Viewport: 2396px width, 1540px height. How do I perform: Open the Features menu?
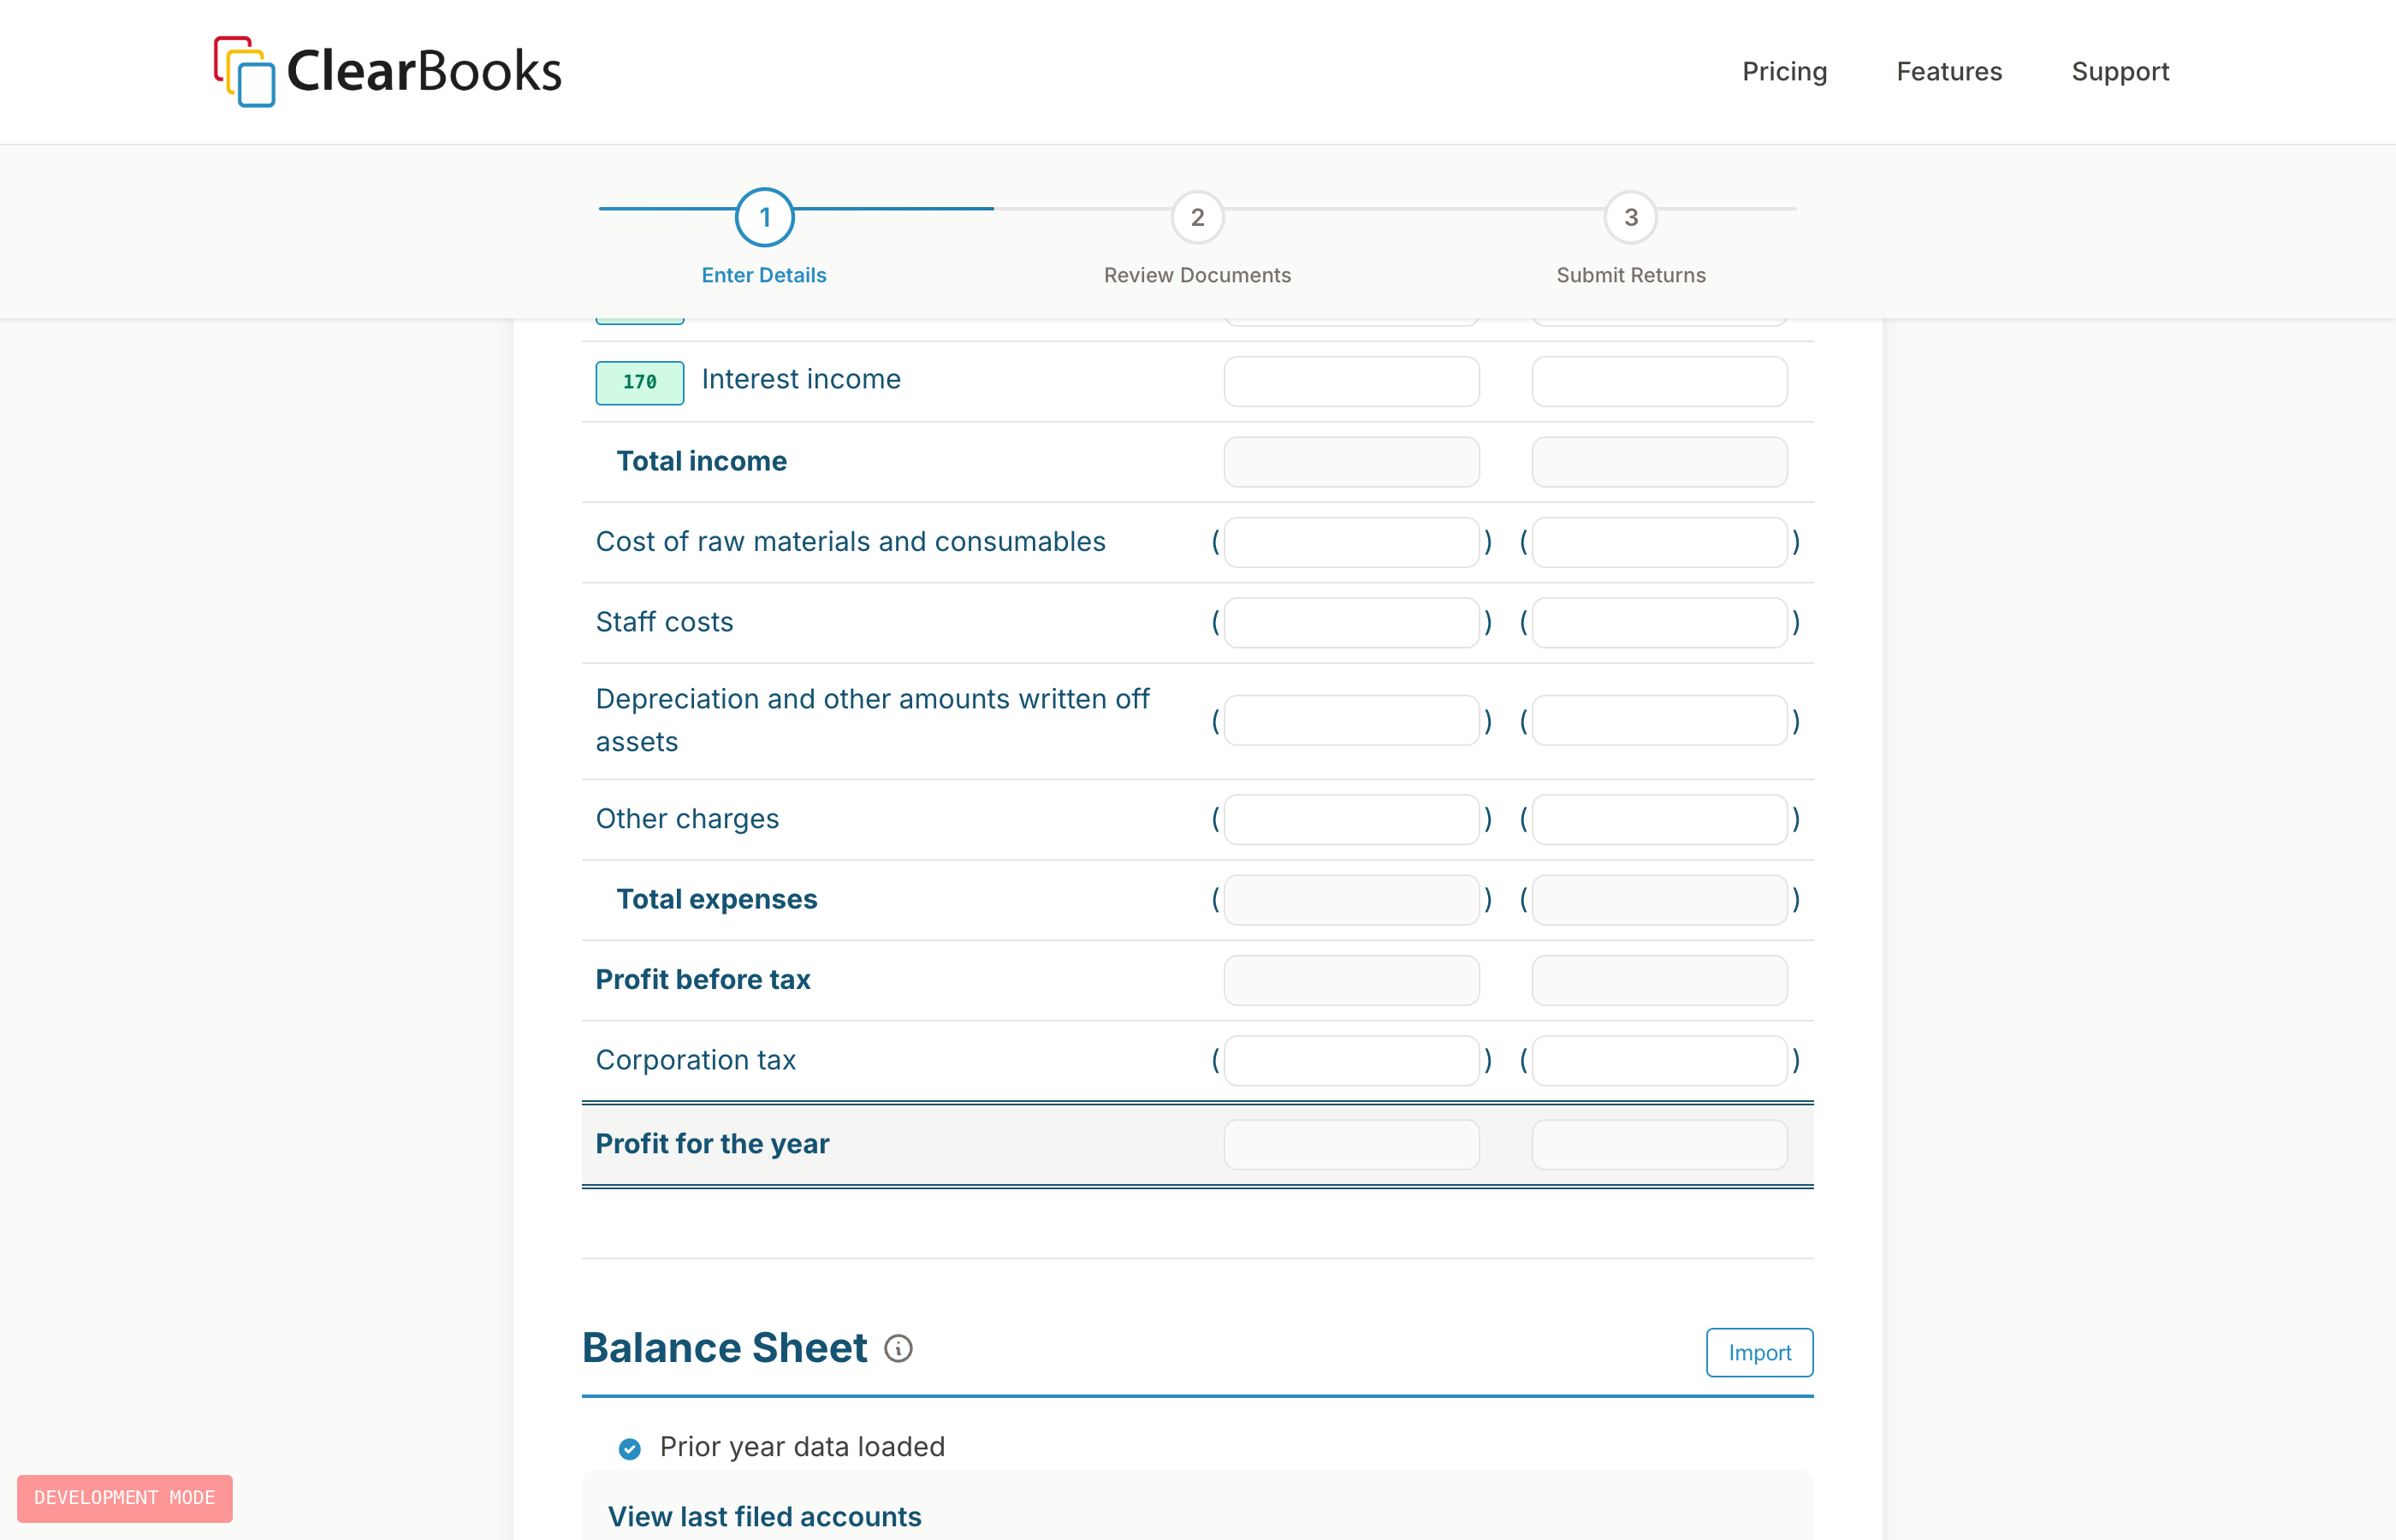click(x=1948, y=71)
